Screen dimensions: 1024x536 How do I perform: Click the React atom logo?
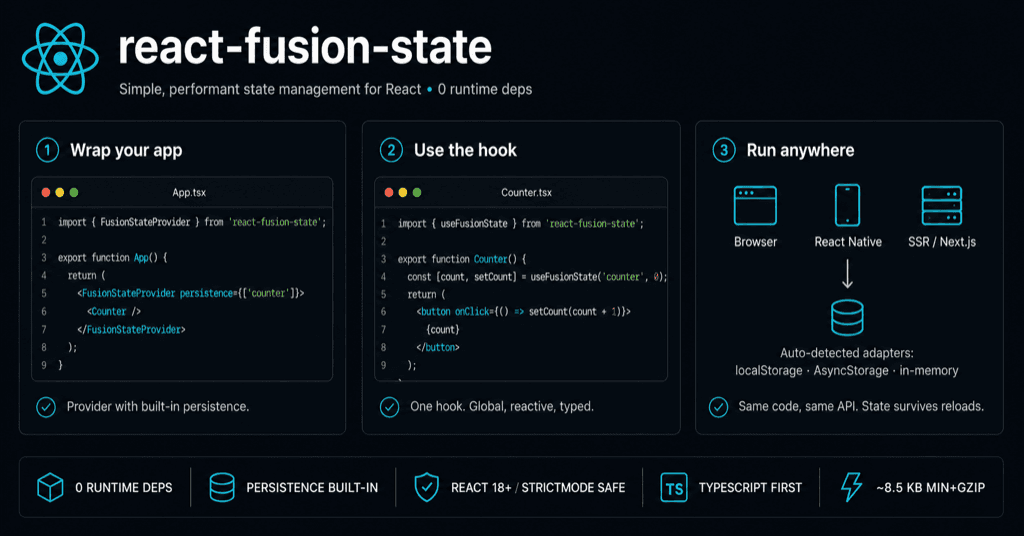pyautogui.click(x=60, y=58)
